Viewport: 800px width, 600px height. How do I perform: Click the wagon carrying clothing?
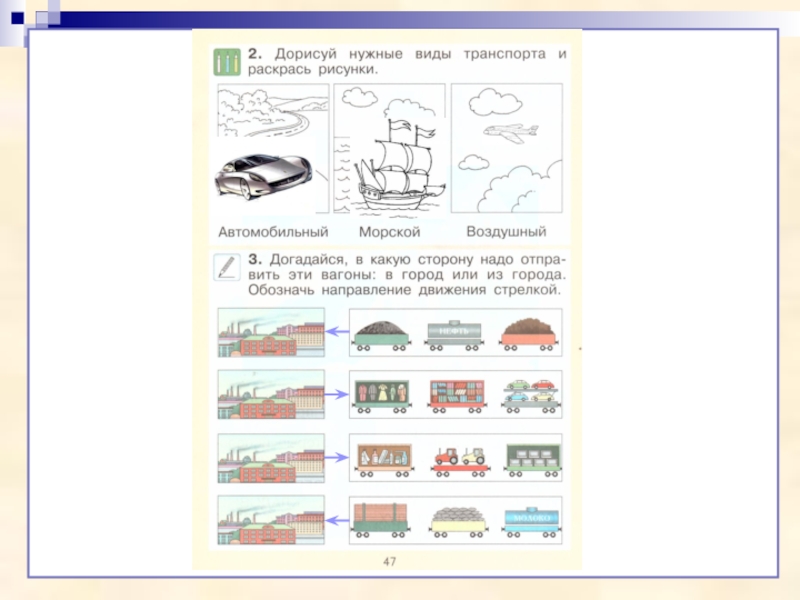tap(382, 395)
